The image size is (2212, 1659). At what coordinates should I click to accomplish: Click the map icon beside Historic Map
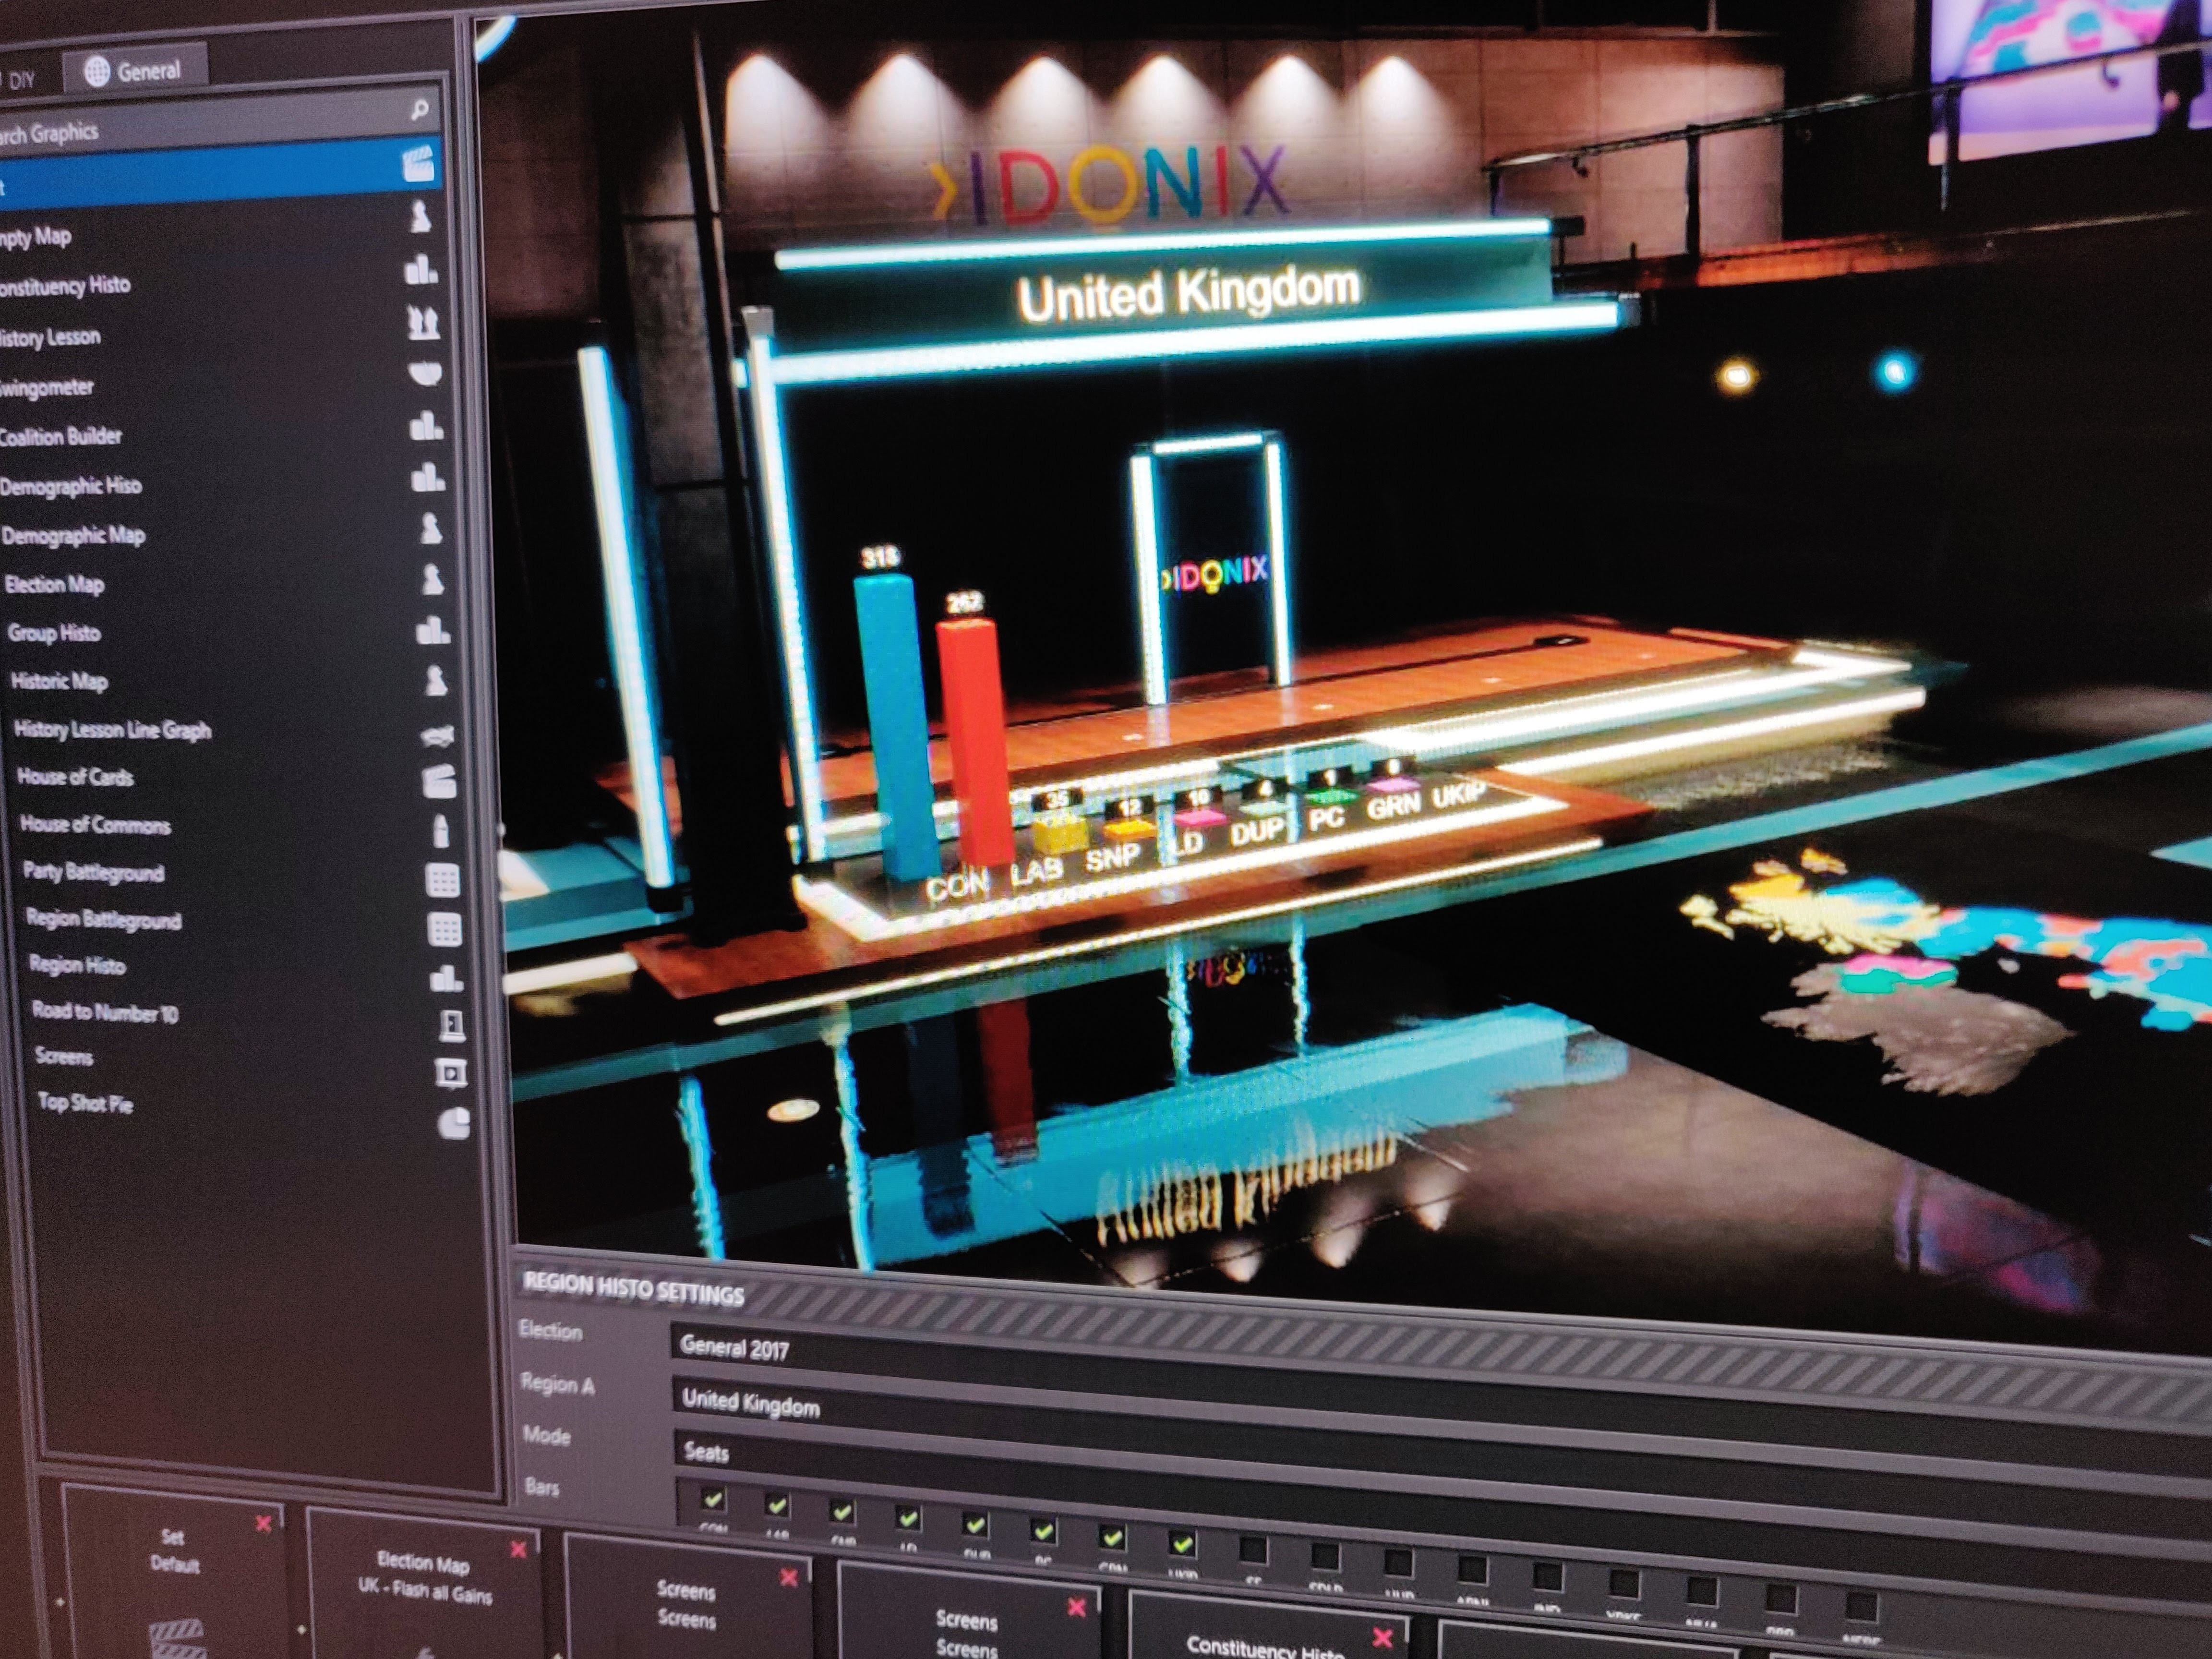(437, 682)
